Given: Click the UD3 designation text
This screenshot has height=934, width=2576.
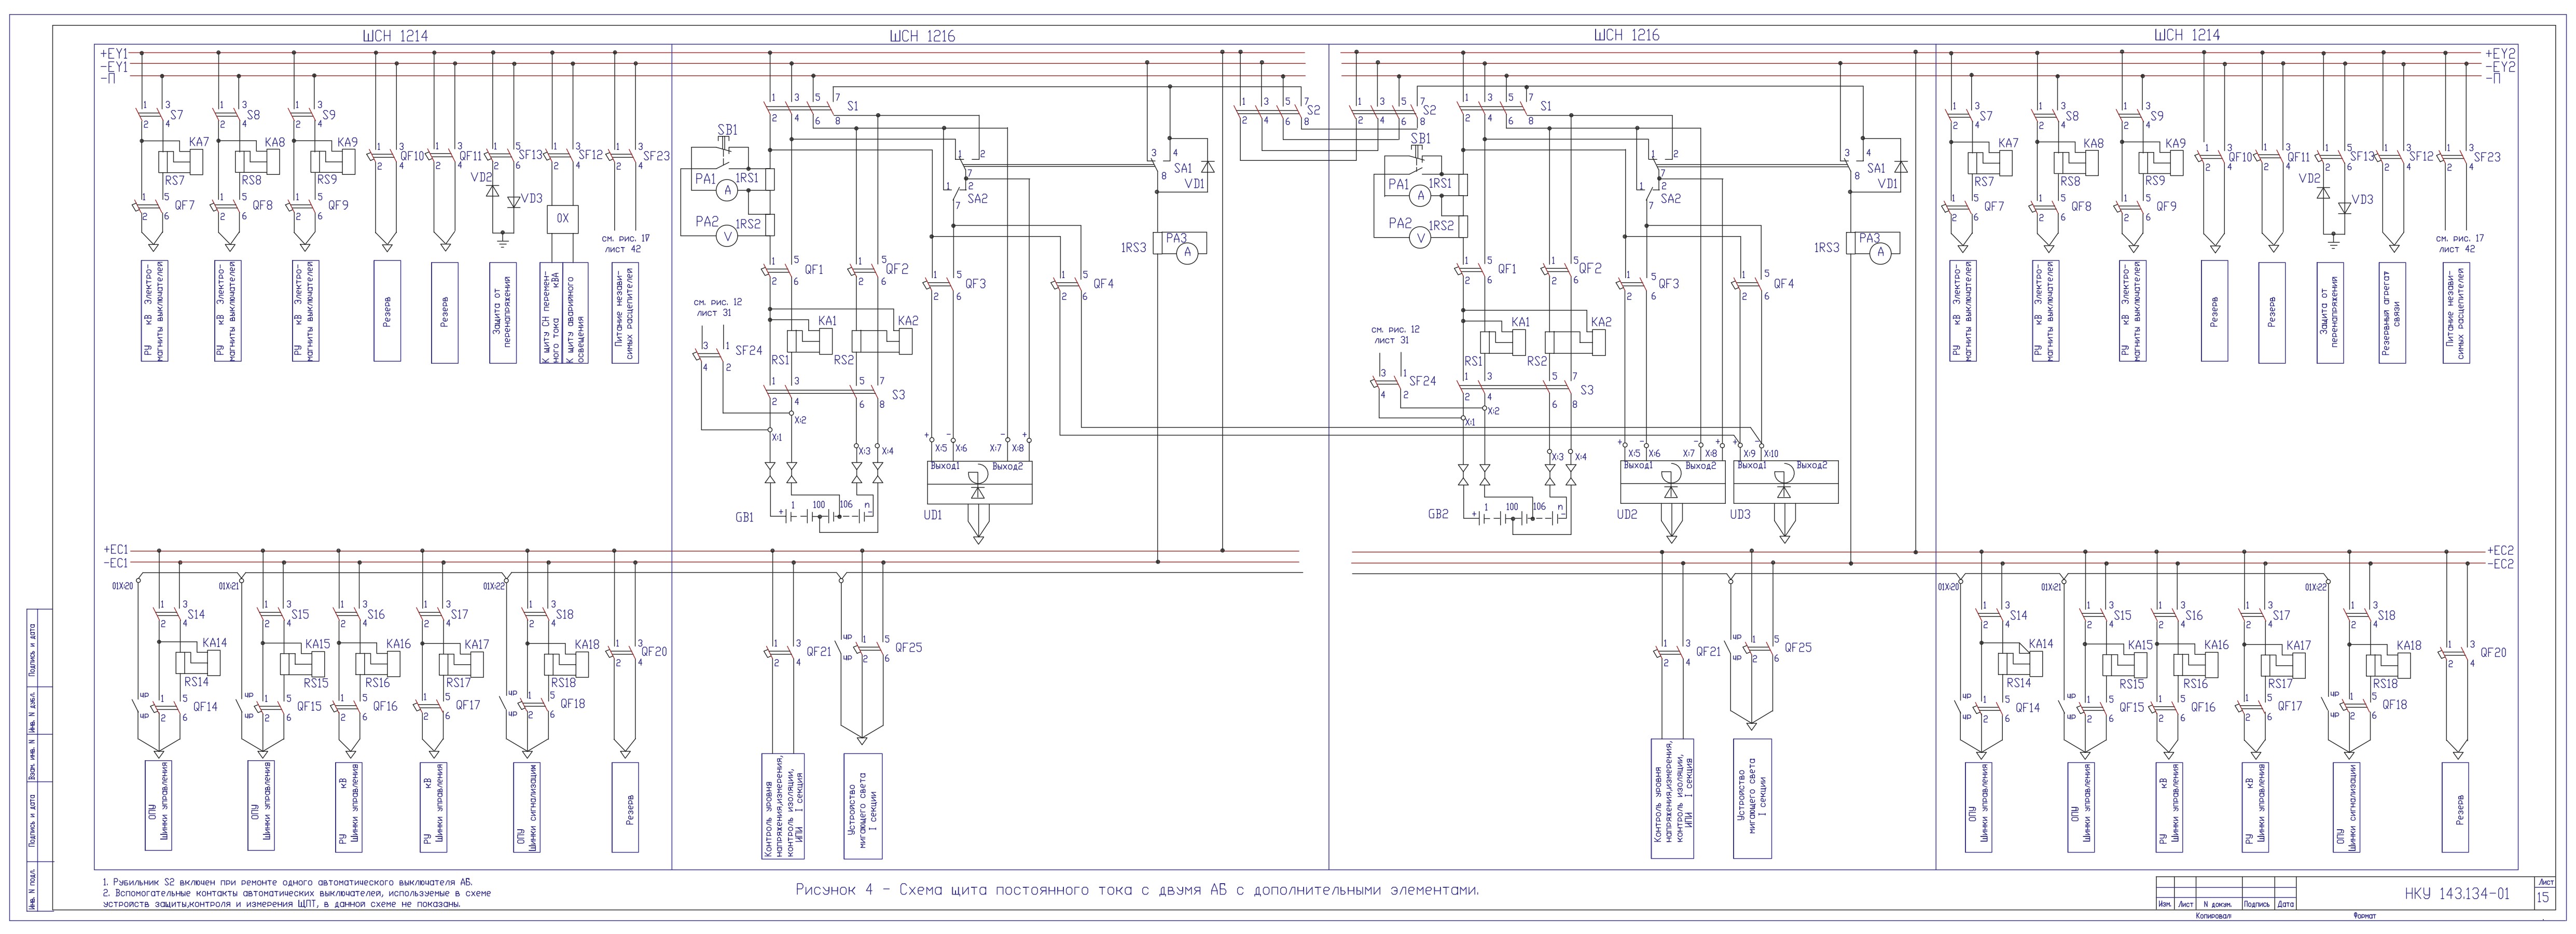Looking at the screenshot, I should pyautogui.click(x=1740, y=515).
